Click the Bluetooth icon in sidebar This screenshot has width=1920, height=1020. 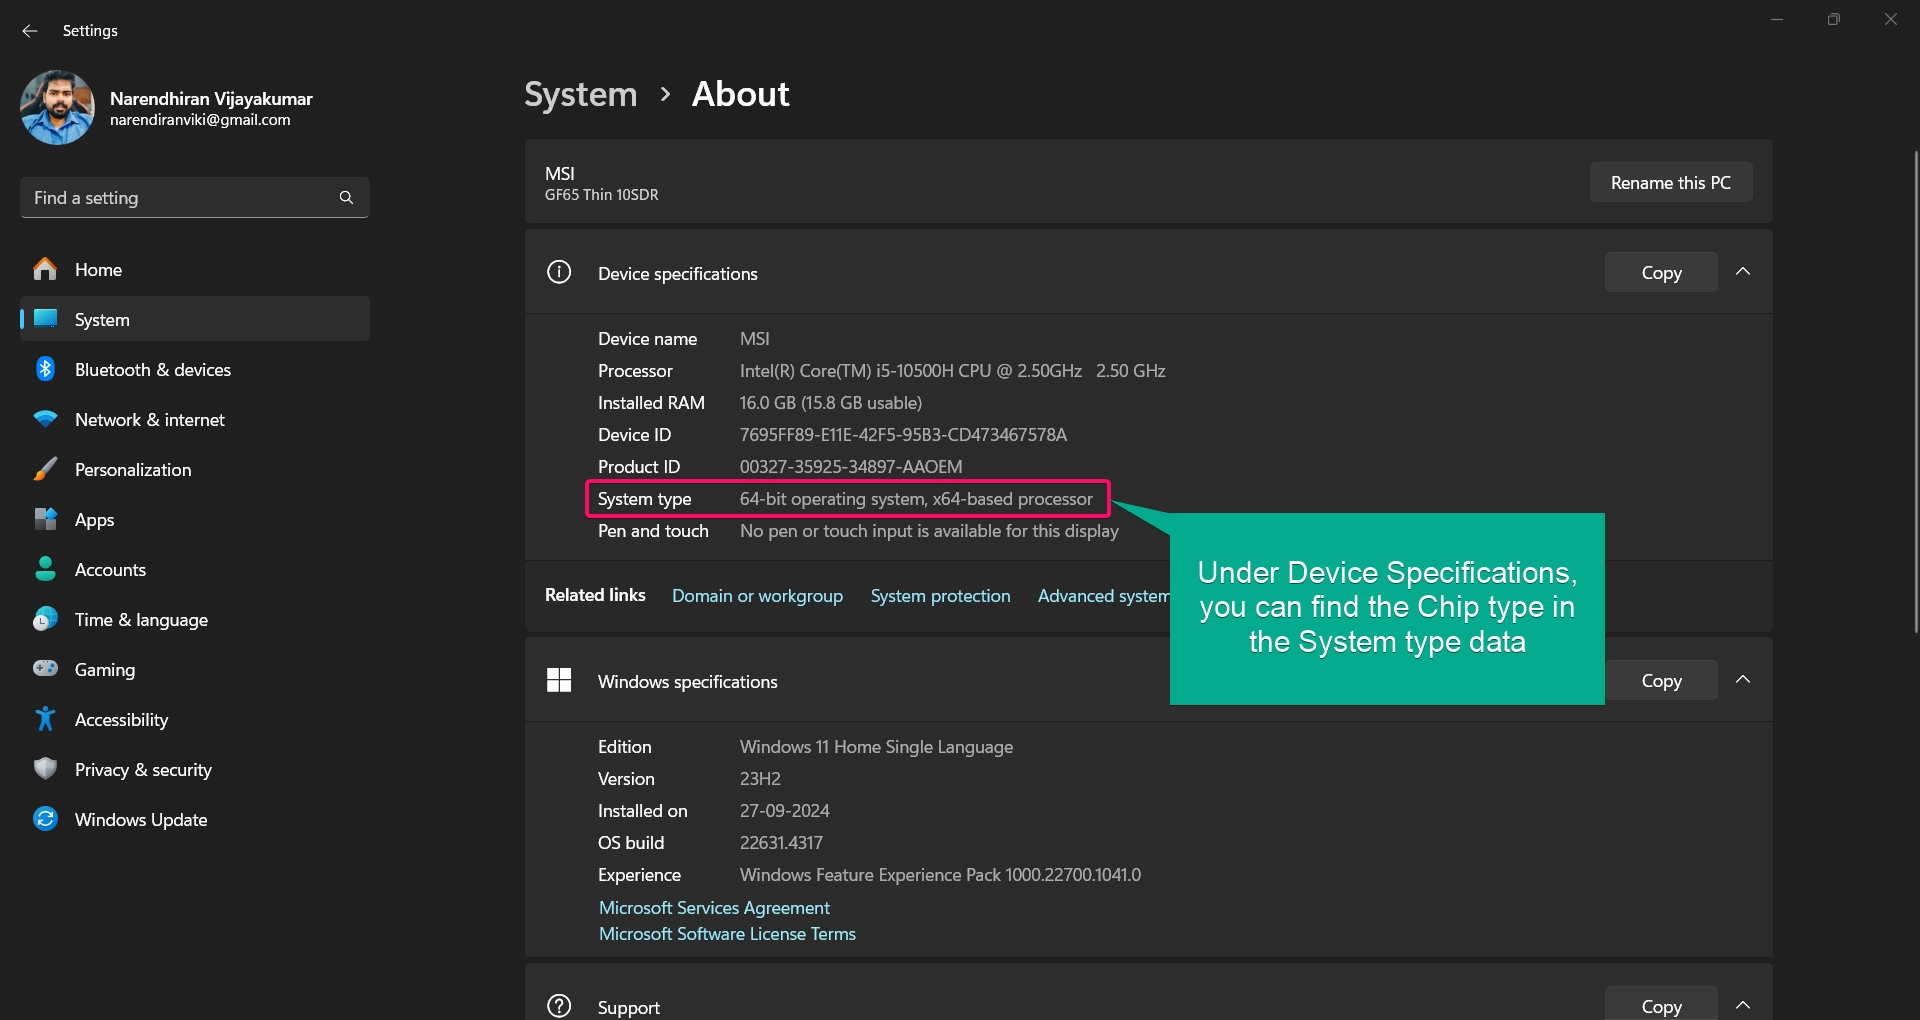tap(45, 369)
